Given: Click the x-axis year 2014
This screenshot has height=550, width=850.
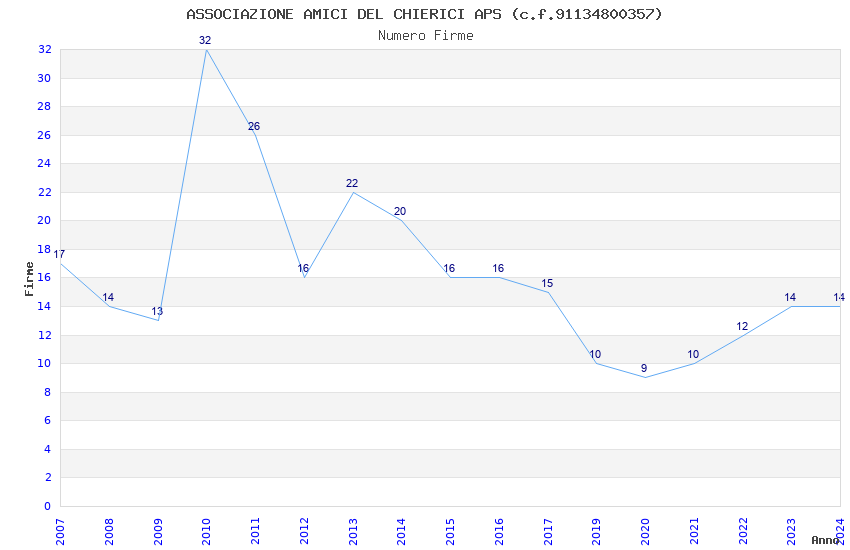Looking at the screenshot, I should [401, 531].
